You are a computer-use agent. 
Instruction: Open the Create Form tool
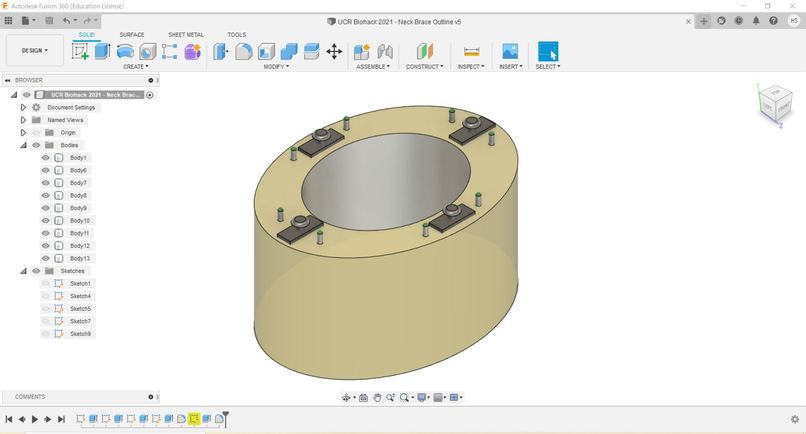pos(192,51)
